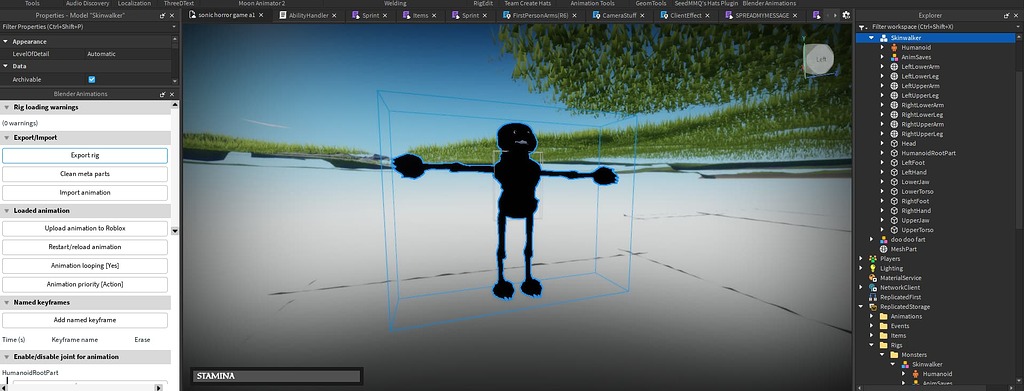Collapse the Data properties section
The height and width of the screenshot is (391, 1024).
[6, 67]
